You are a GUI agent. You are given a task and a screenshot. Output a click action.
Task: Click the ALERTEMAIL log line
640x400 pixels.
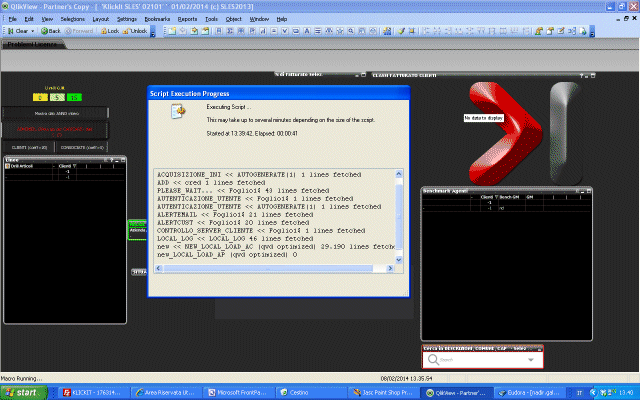(x=235, y=215)
